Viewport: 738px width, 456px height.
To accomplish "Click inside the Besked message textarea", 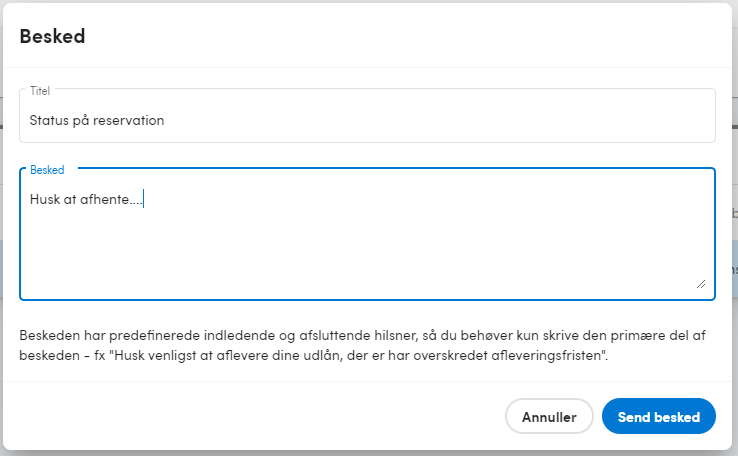I will [x=367, y=234].
